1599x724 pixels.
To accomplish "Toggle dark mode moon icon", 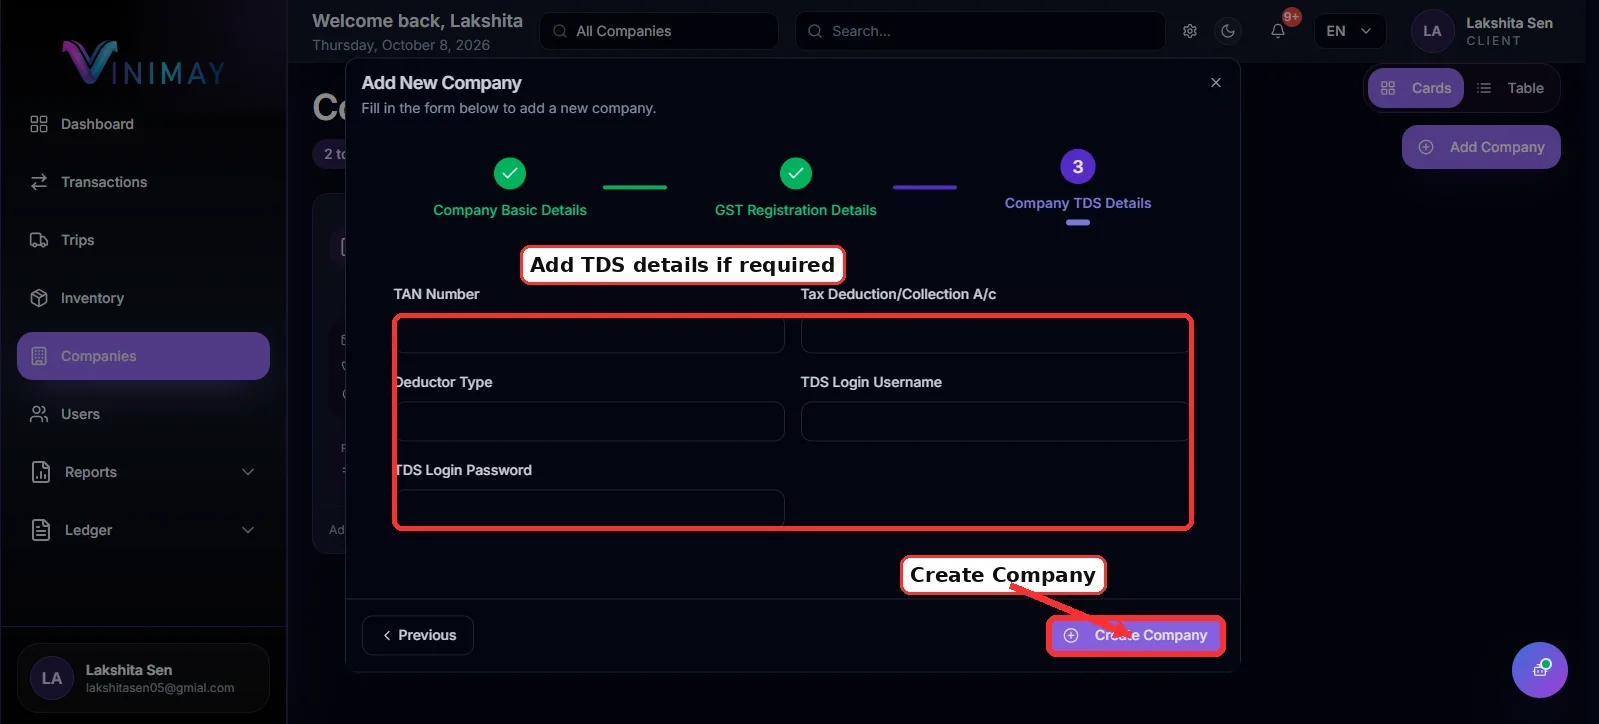I will click(x=1228, y=31).
